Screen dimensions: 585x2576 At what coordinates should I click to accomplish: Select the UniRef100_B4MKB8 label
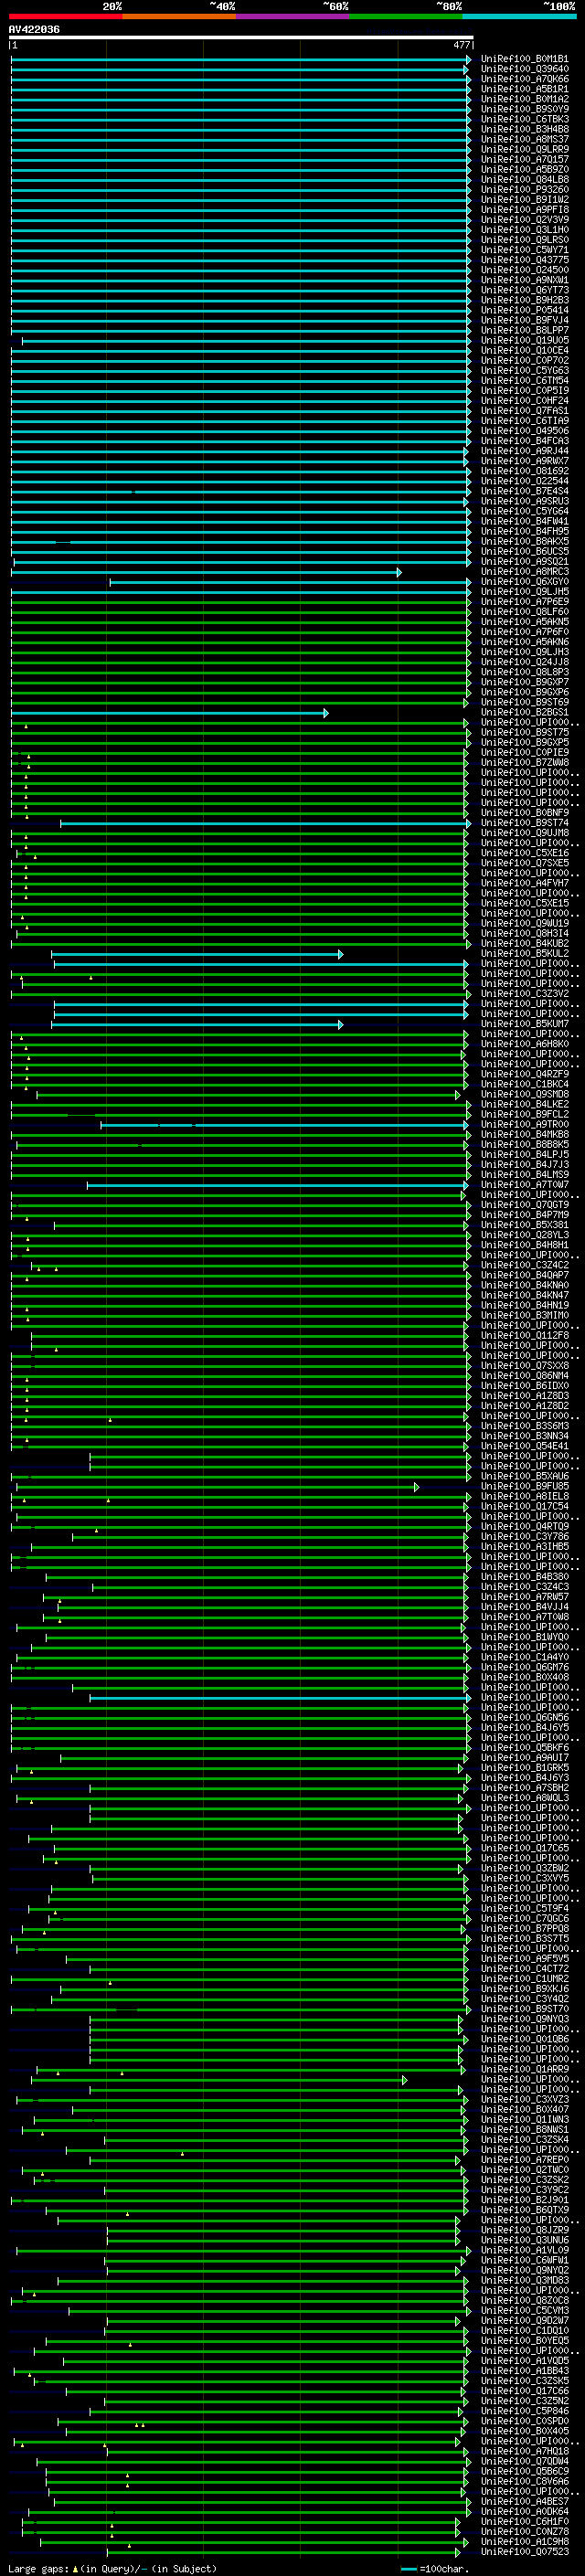(x=525, y=1135)
